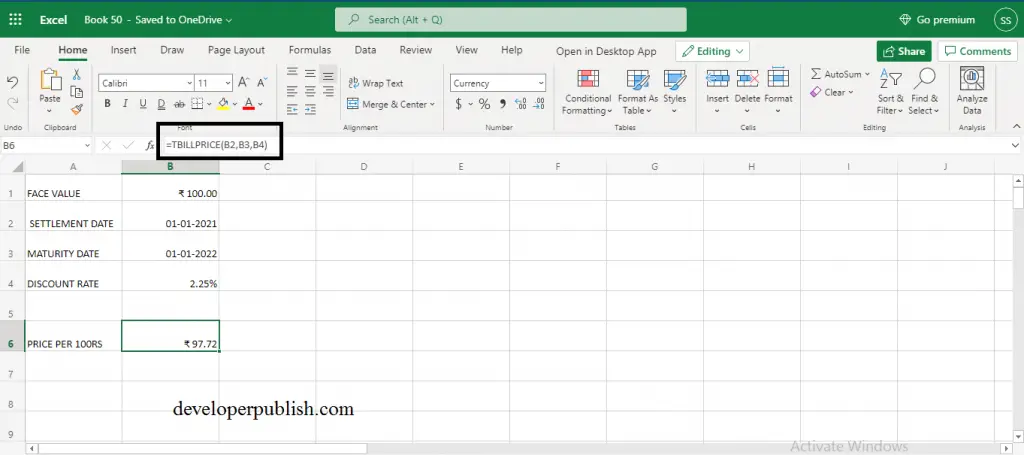Decrease decimal places

[539, 103]
